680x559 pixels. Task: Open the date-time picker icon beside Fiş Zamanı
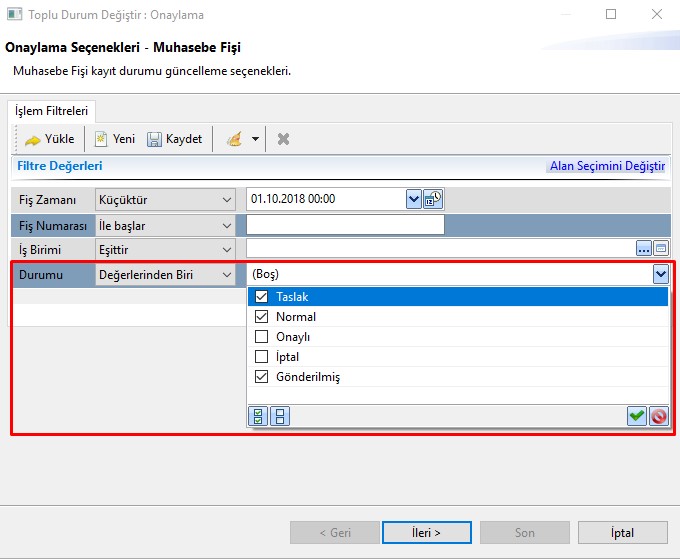[x=433, y=199]
